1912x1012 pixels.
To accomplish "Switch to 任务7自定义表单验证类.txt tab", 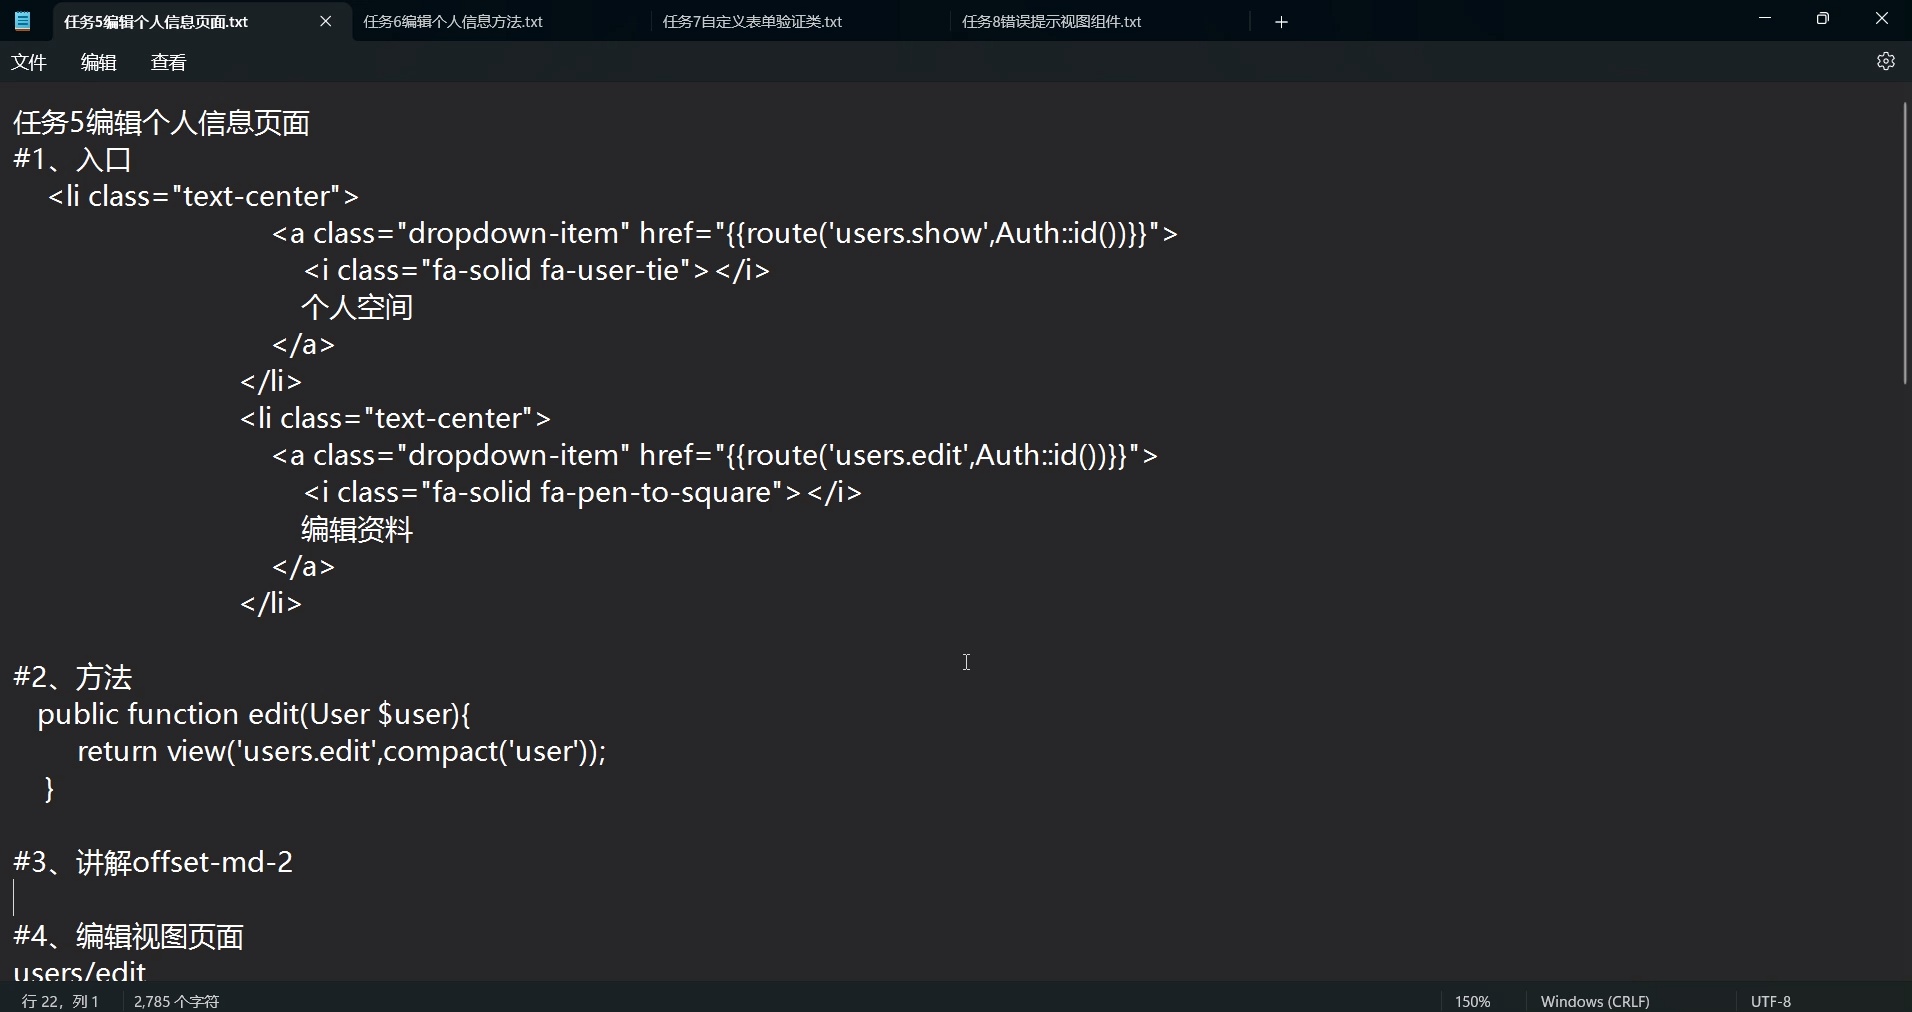I will (x=751, y=21).
